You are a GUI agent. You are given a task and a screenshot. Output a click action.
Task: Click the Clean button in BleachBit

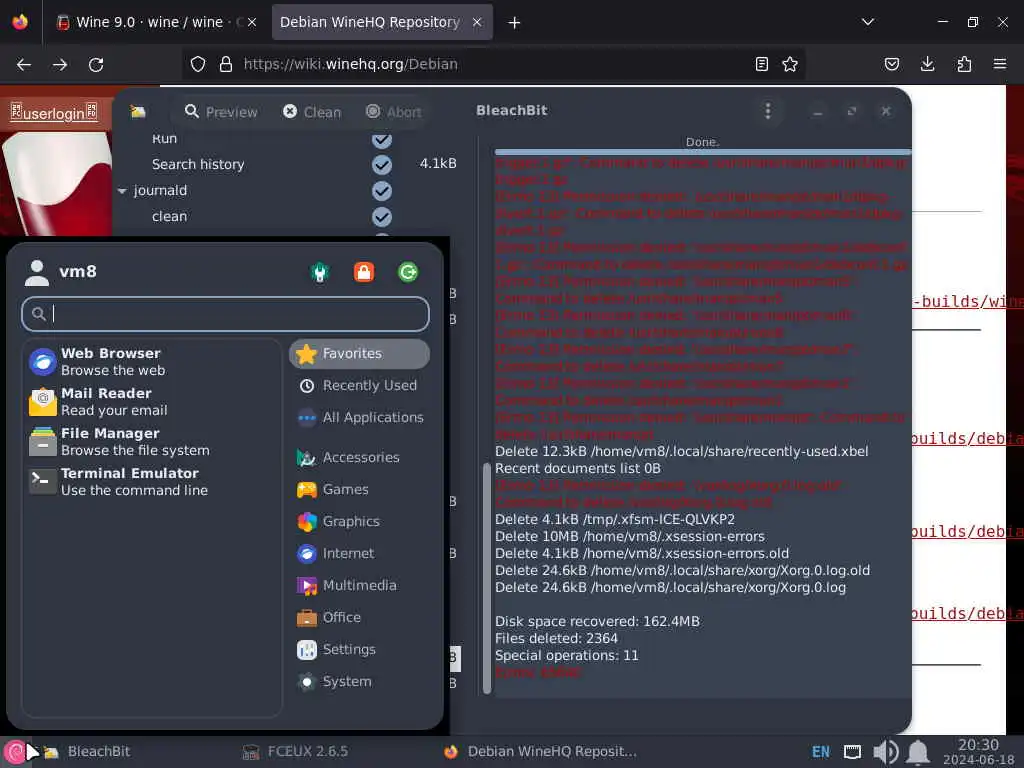click(312, 112)
